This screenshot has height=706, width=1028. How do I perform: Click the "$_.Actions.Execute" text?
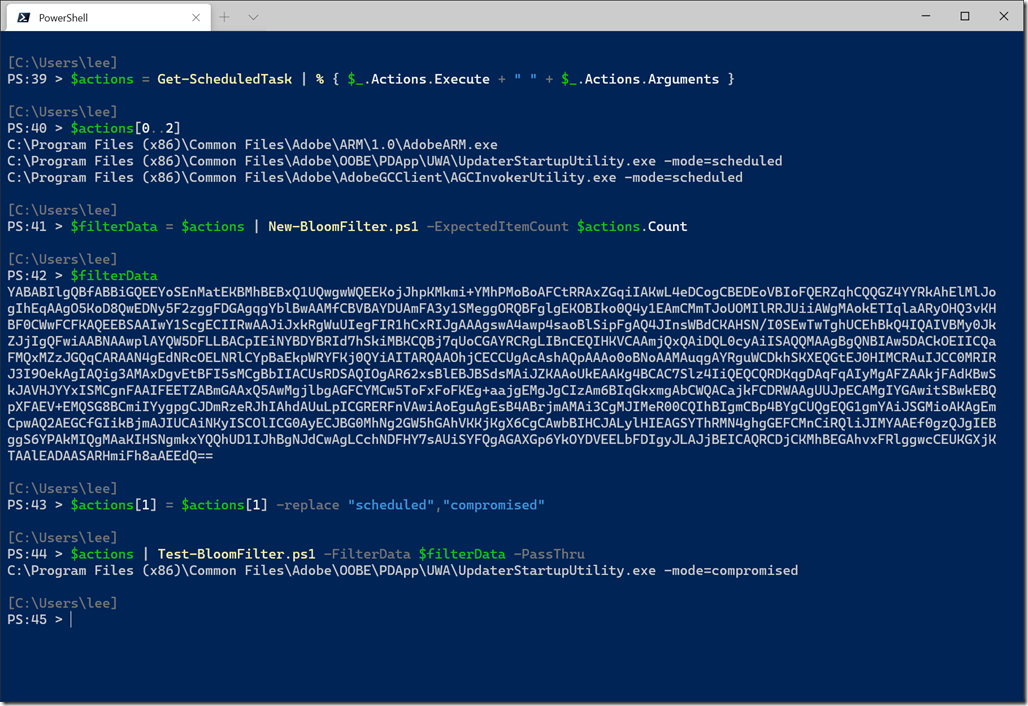click(x=418, y=79)
